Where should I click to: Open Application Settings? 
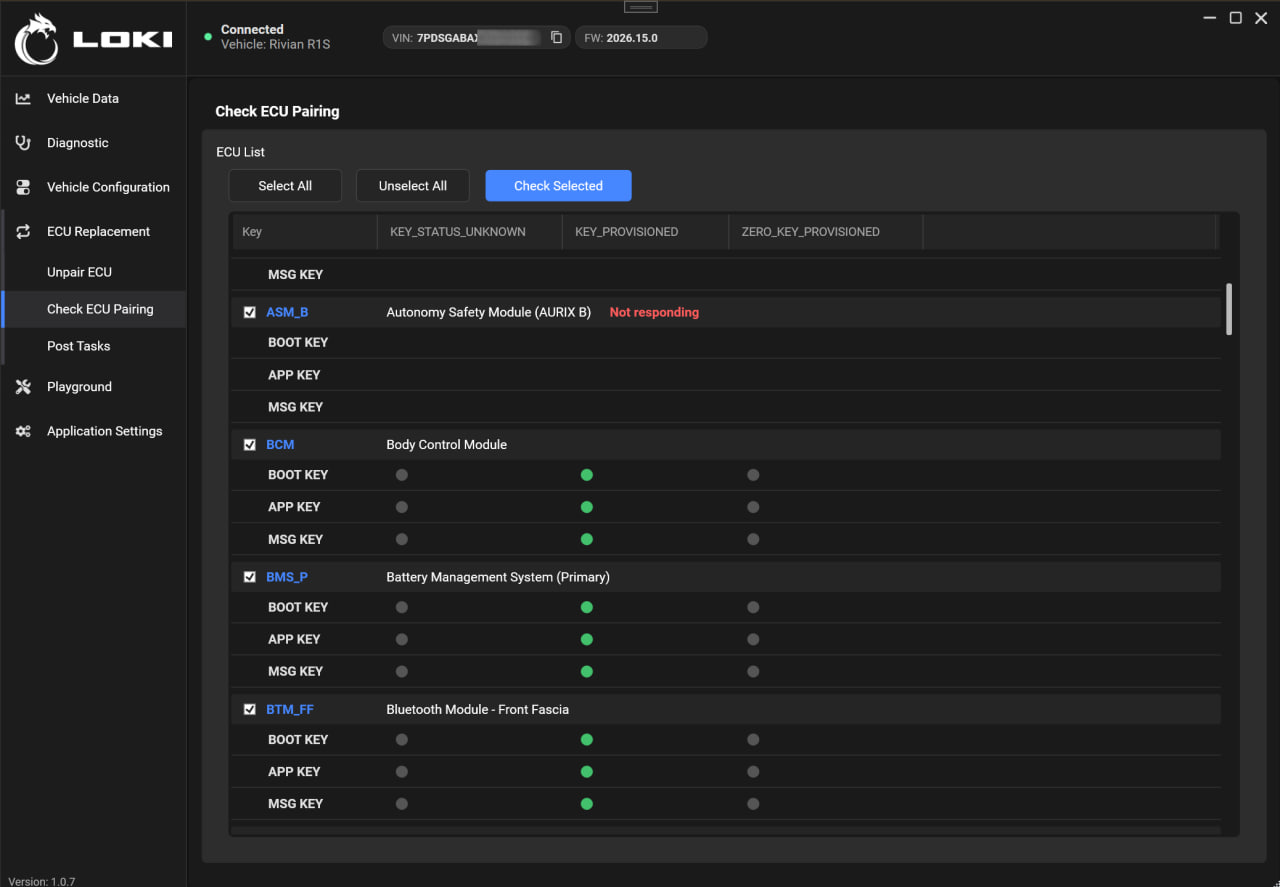point(93,431)
